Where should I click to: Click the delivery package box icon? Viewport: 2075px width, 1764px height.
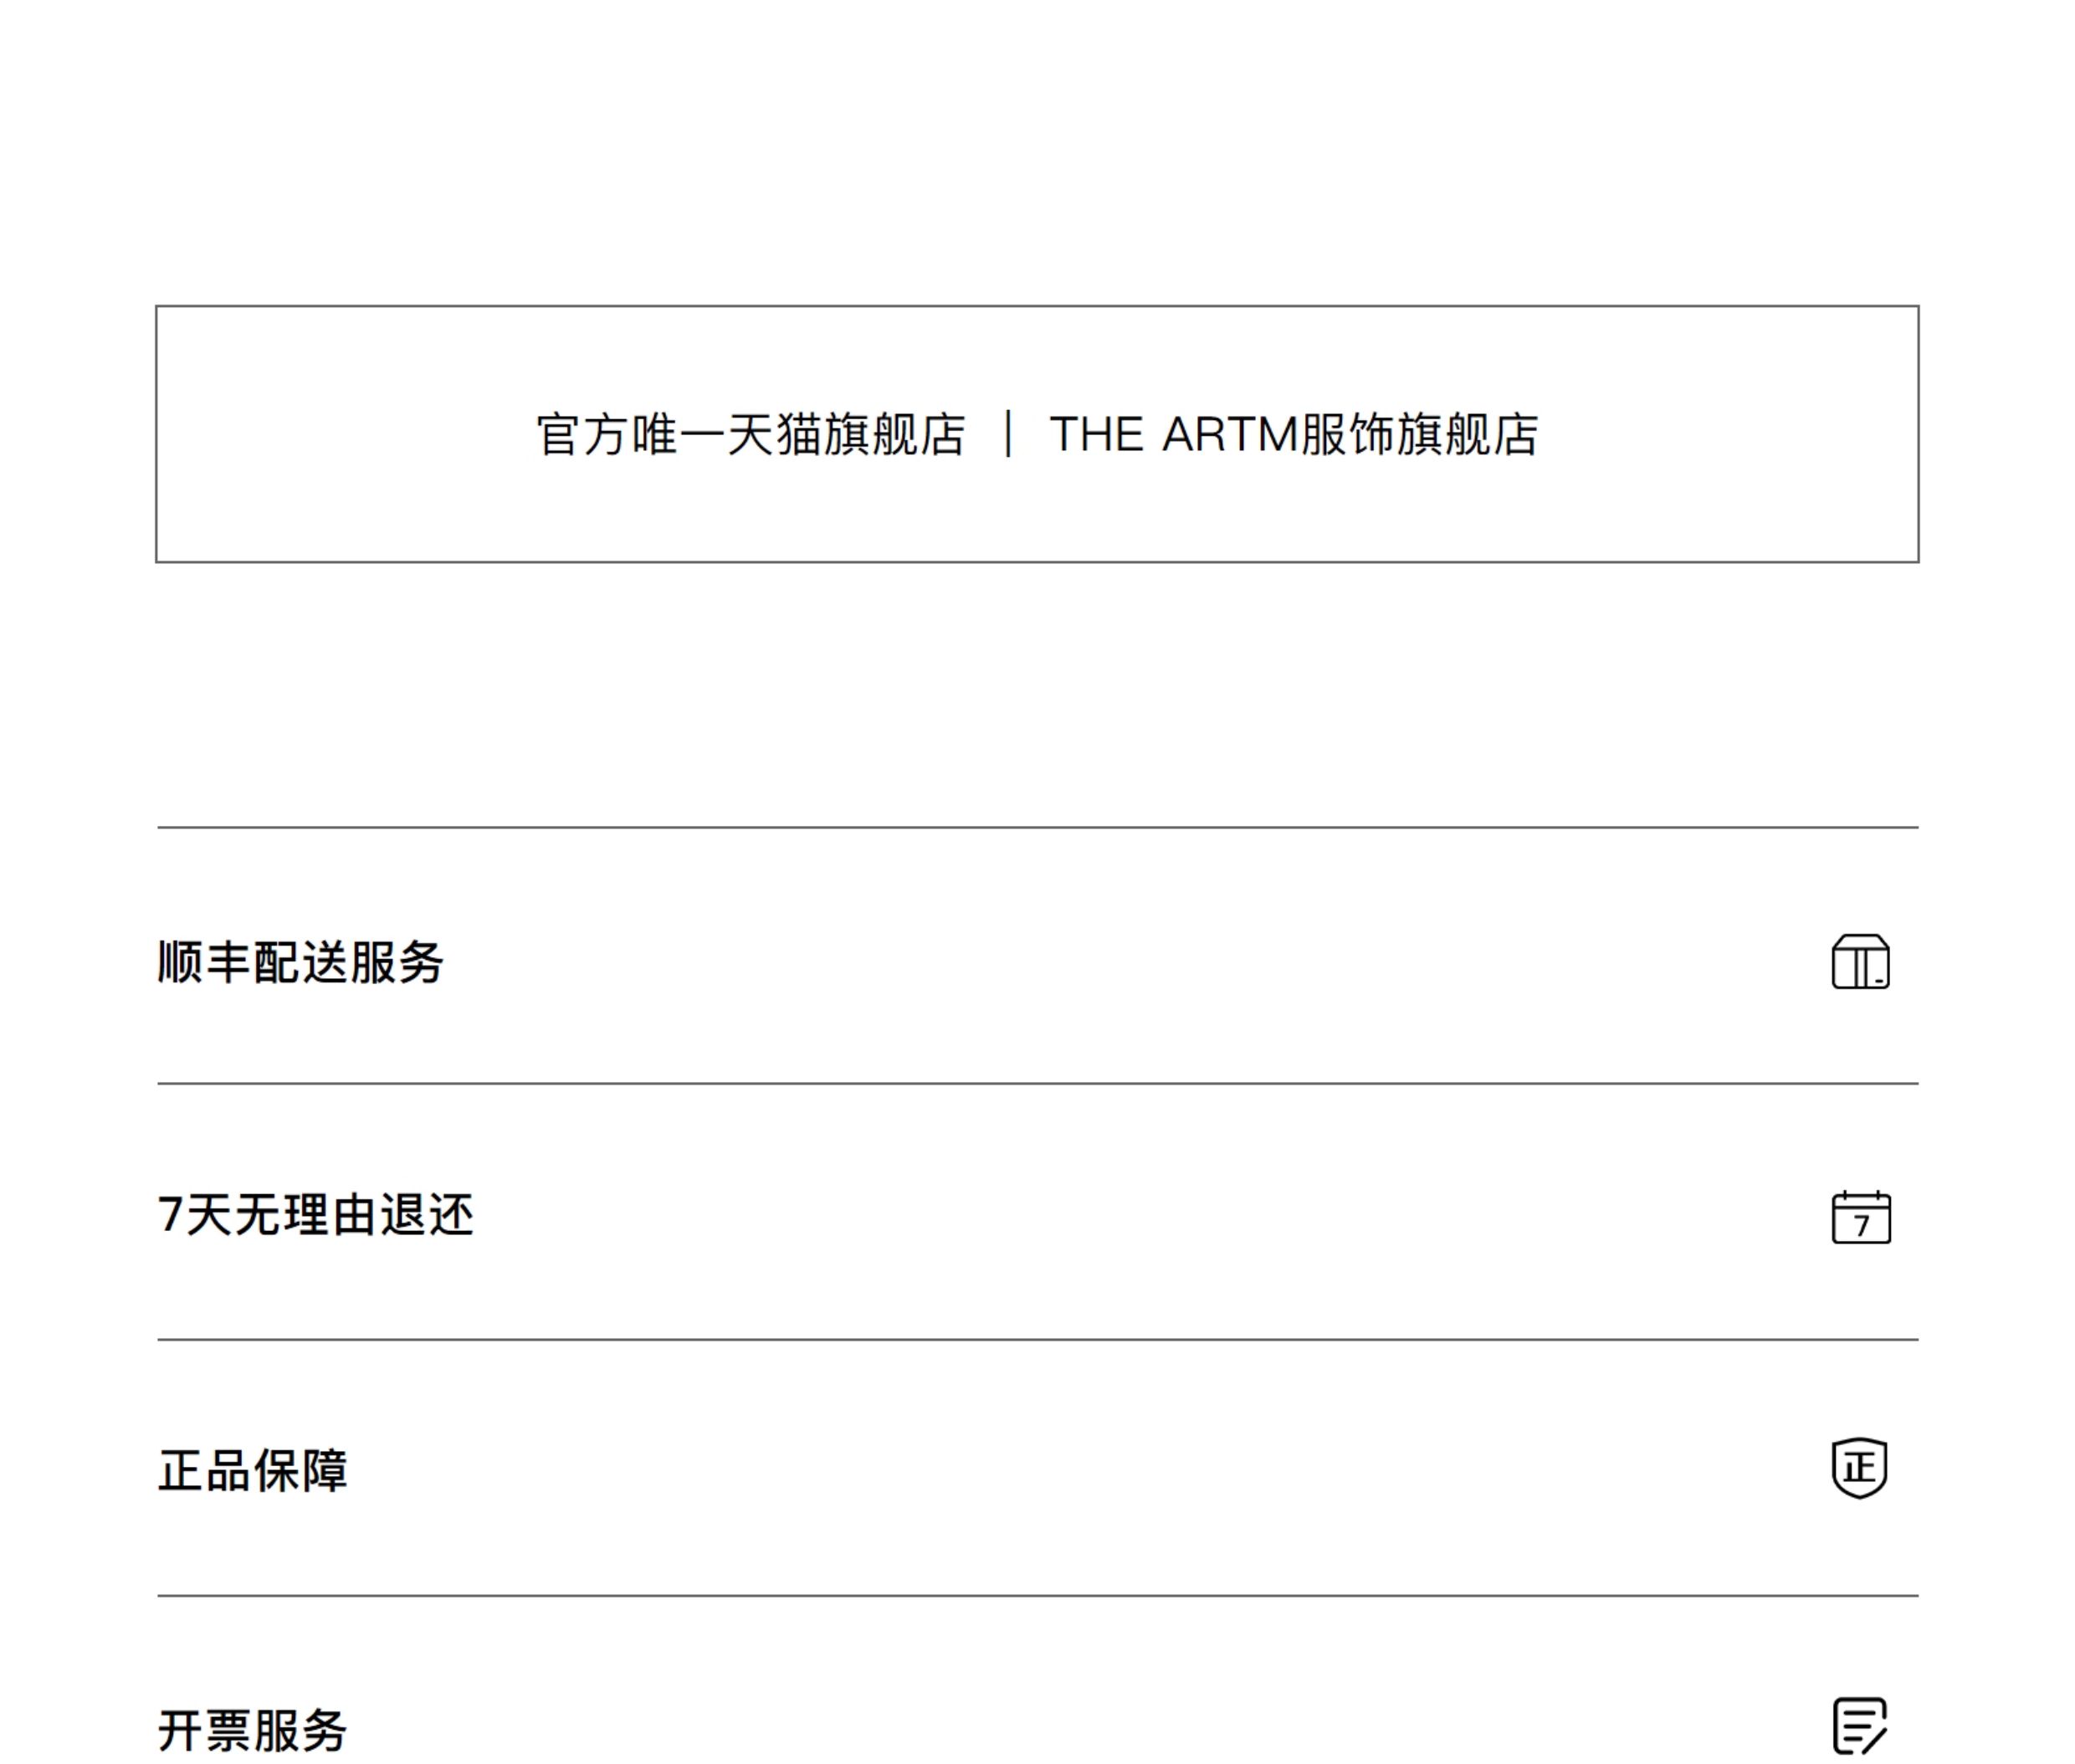(1860, 962)
